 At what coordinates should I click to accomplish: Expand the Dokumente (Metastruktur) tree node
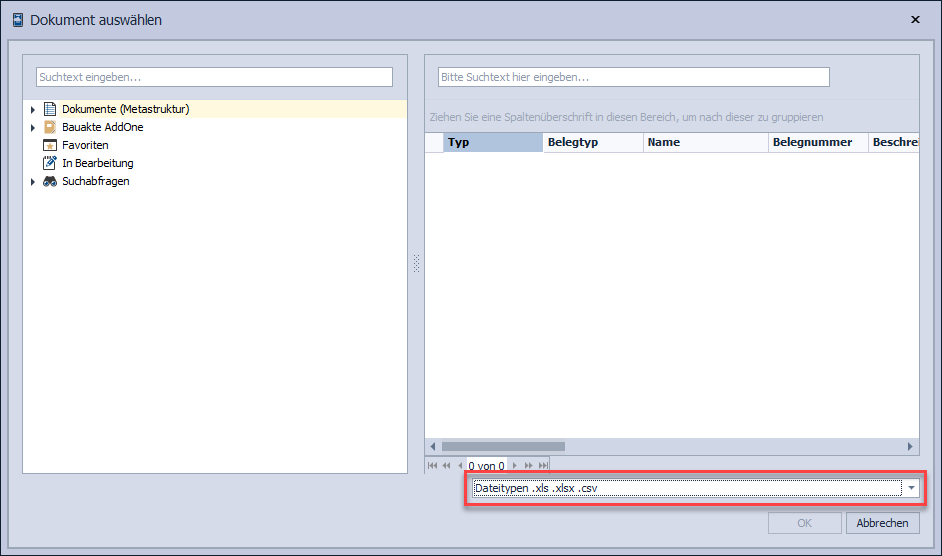pos(33,109)
